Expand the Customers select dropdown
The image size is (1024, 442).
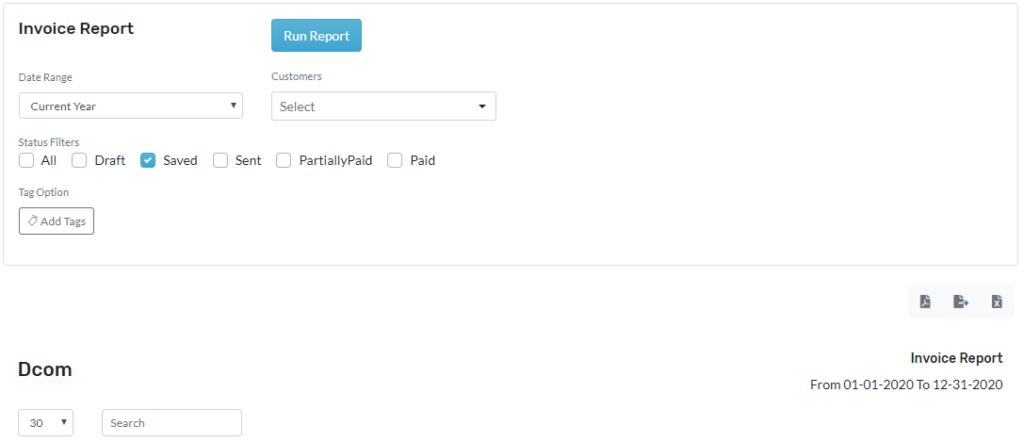click(x=383, y=106)
